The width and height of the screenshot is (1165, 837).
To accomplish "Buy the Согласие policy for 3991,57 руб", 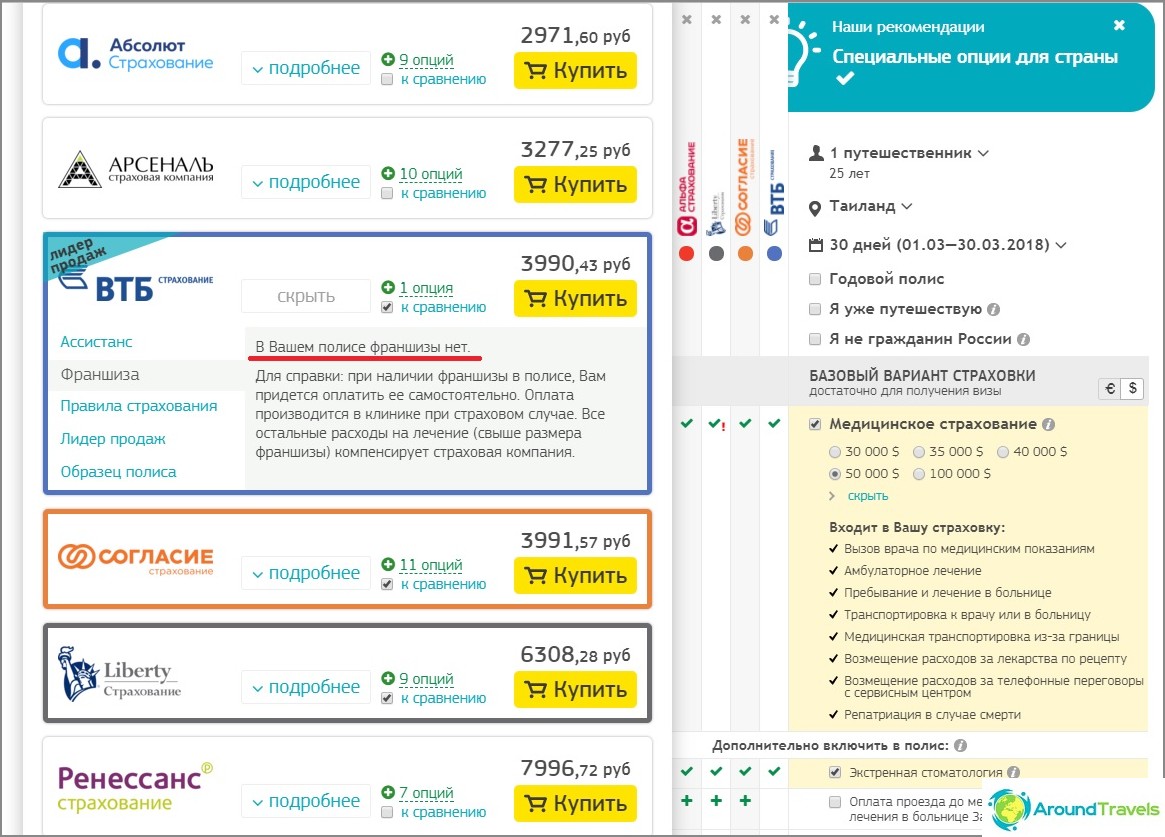I will (576, 576).
